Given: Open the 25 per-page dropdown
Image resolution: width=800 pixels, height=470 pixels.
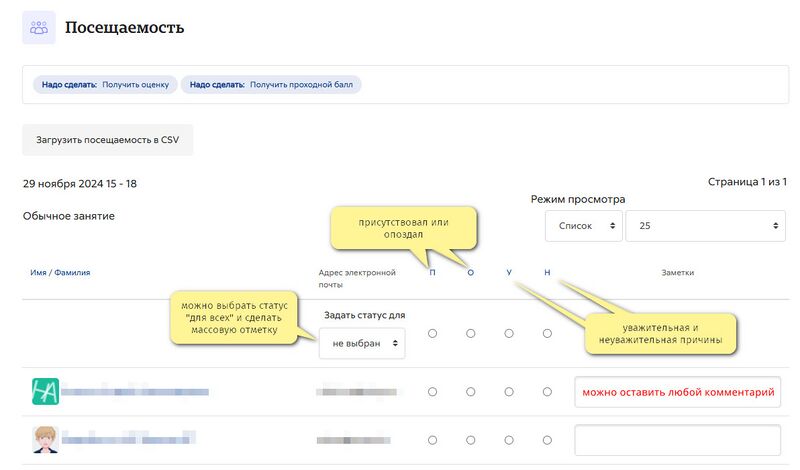Looking at the screenshot, I should coord(706,226).
